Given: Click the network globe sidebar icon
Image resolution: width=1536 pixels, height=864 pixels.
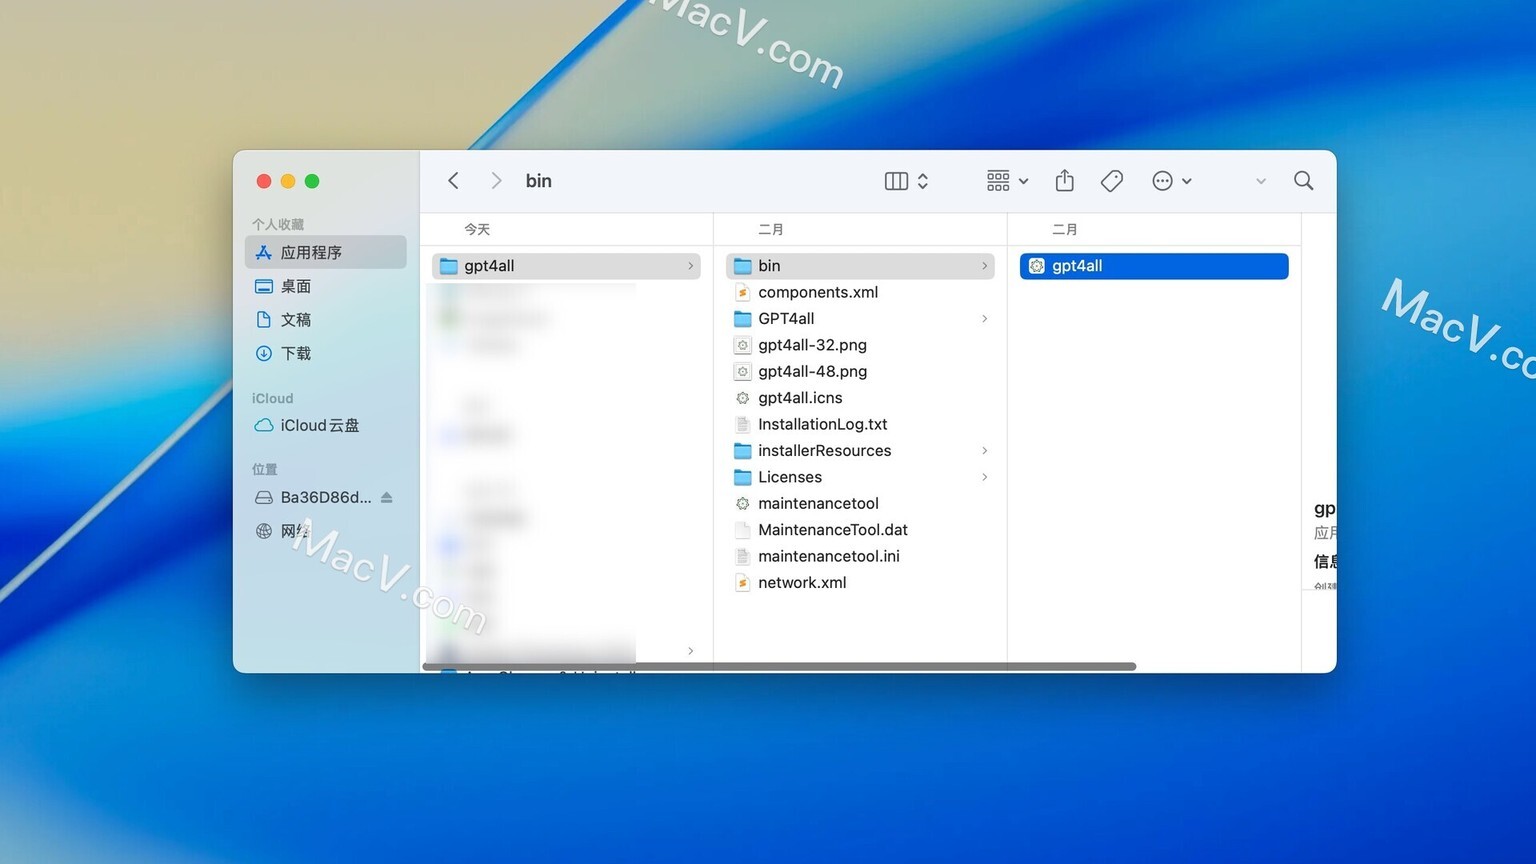Looking at the screenshot, I should coord(264,531).
